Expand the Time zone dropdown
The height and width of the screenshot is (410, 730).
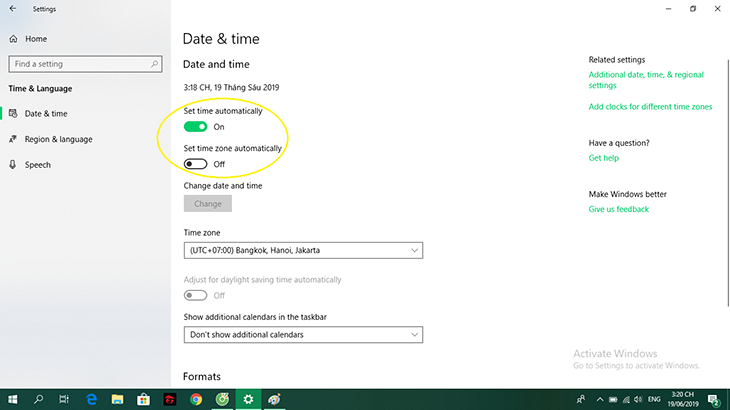tap(303, 250)
